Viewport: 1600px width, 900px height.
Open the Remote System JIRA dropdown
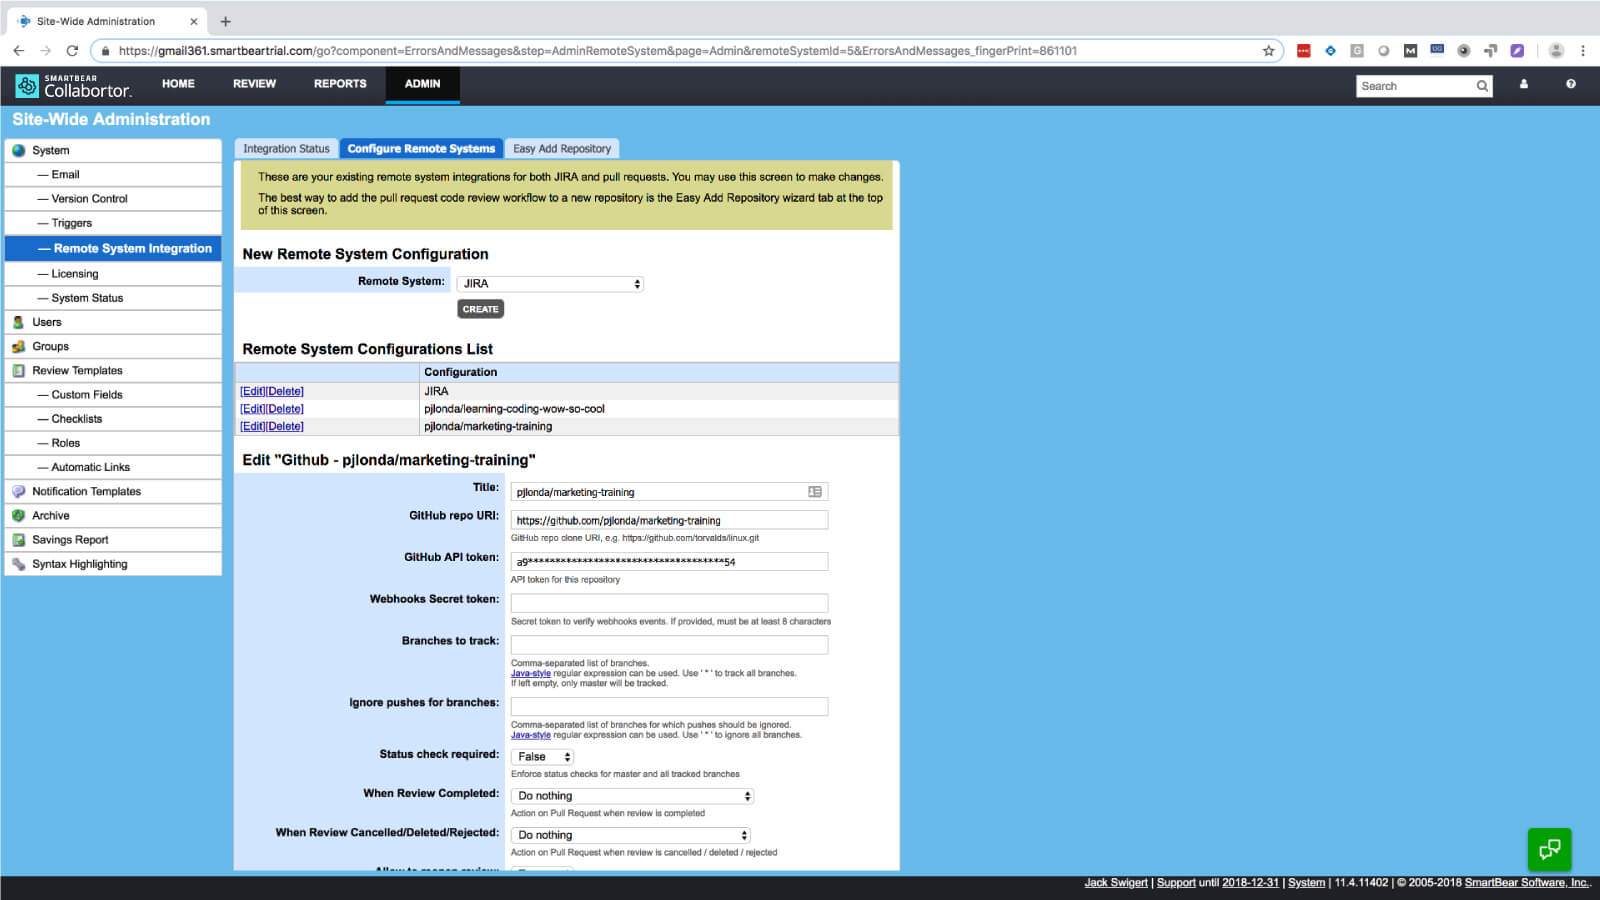click(x=550, y=284)
